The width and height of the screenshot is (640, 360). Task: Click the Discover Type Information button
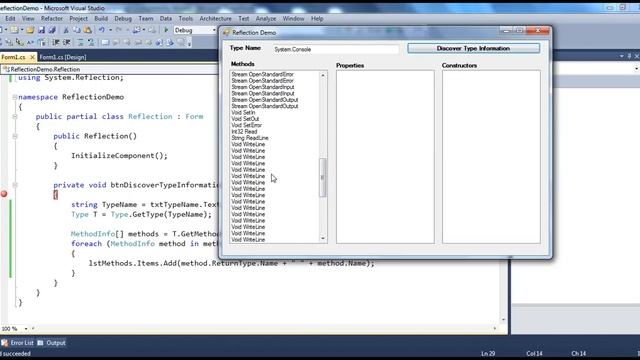point(473,49)
